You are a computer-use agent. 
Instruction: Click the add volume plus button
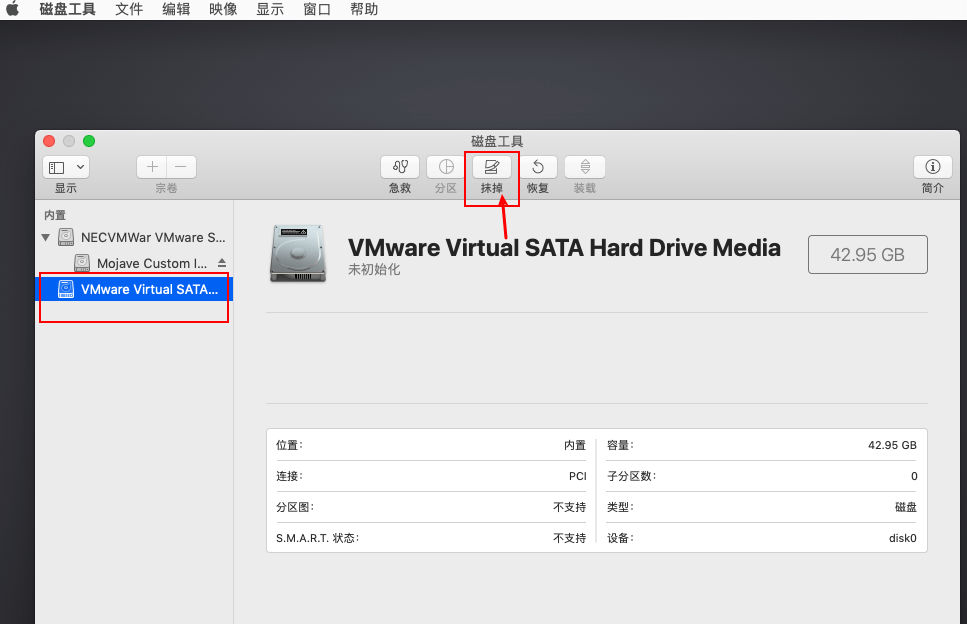pyautogui.click(x=152, y=167)
